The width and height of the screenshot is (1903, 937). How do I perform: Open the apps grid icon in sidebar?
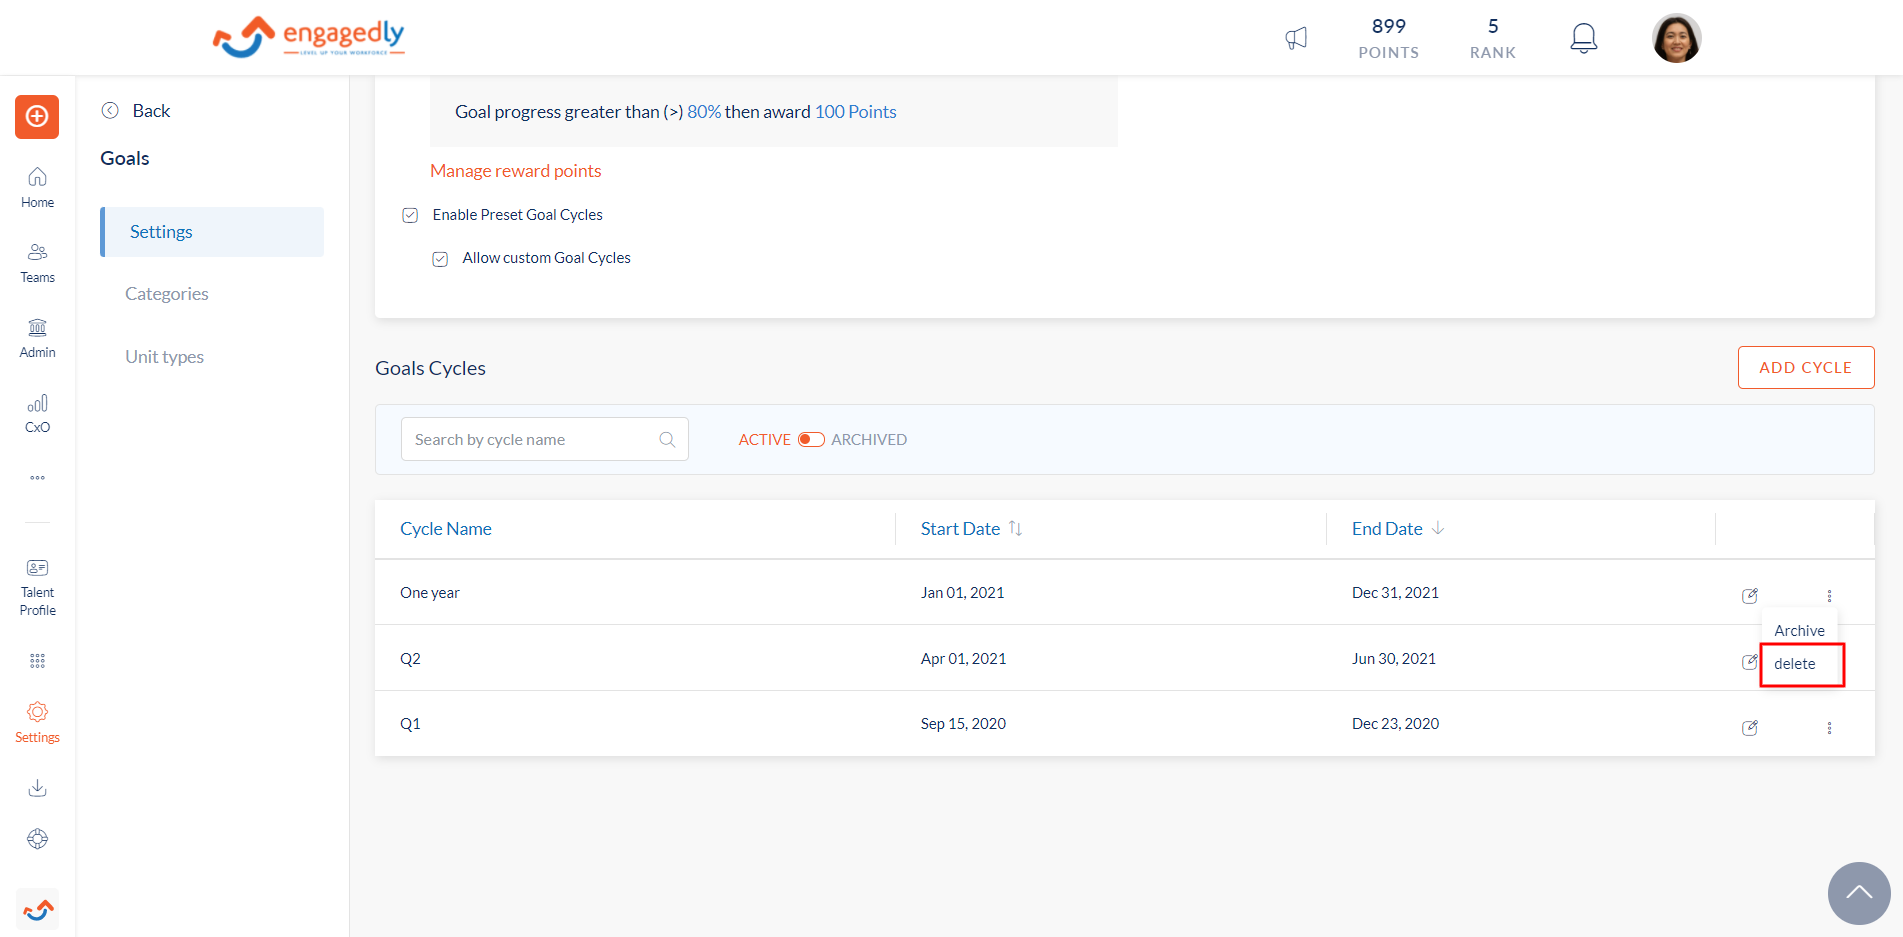[37, 661]
